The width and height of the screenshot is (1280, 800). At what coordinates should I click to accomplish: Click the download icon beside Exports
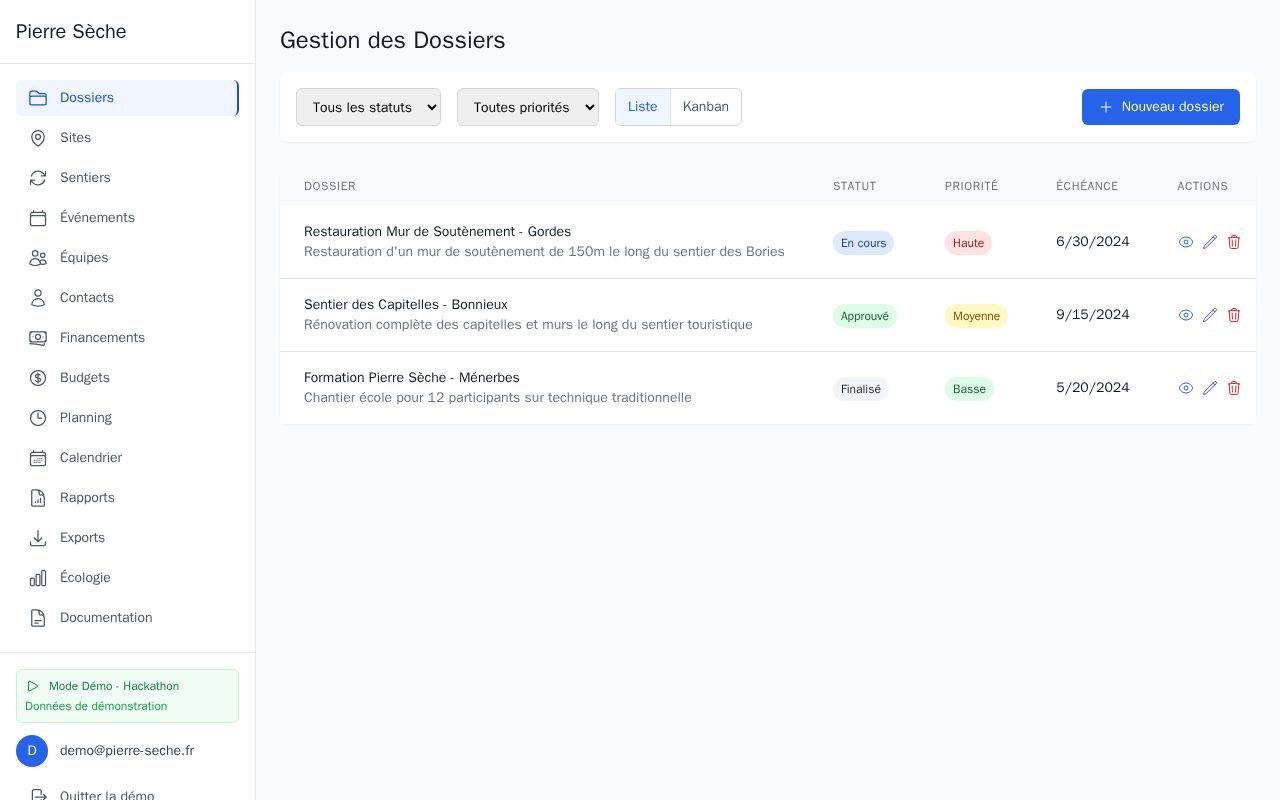(38, 538)
